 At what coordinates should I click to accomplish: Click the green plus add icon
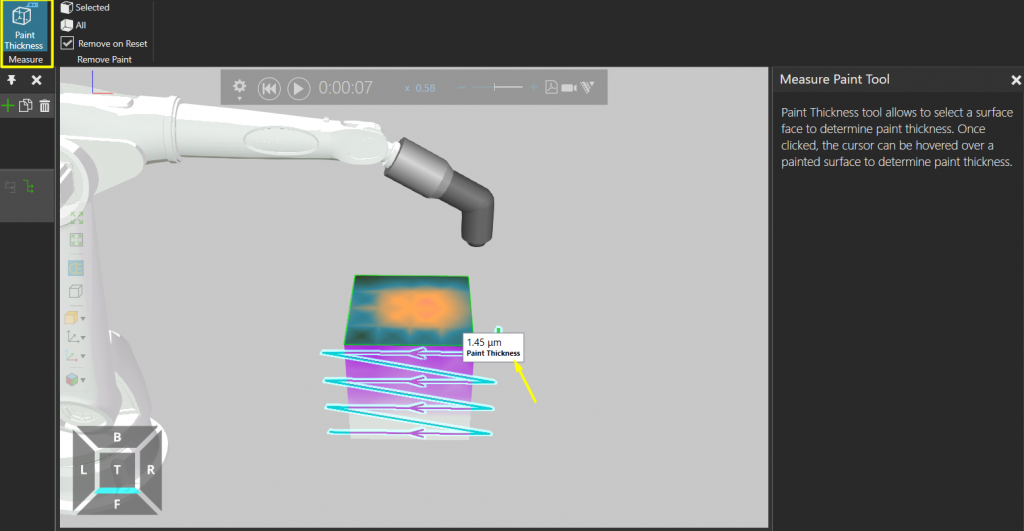tap(9, 105)
